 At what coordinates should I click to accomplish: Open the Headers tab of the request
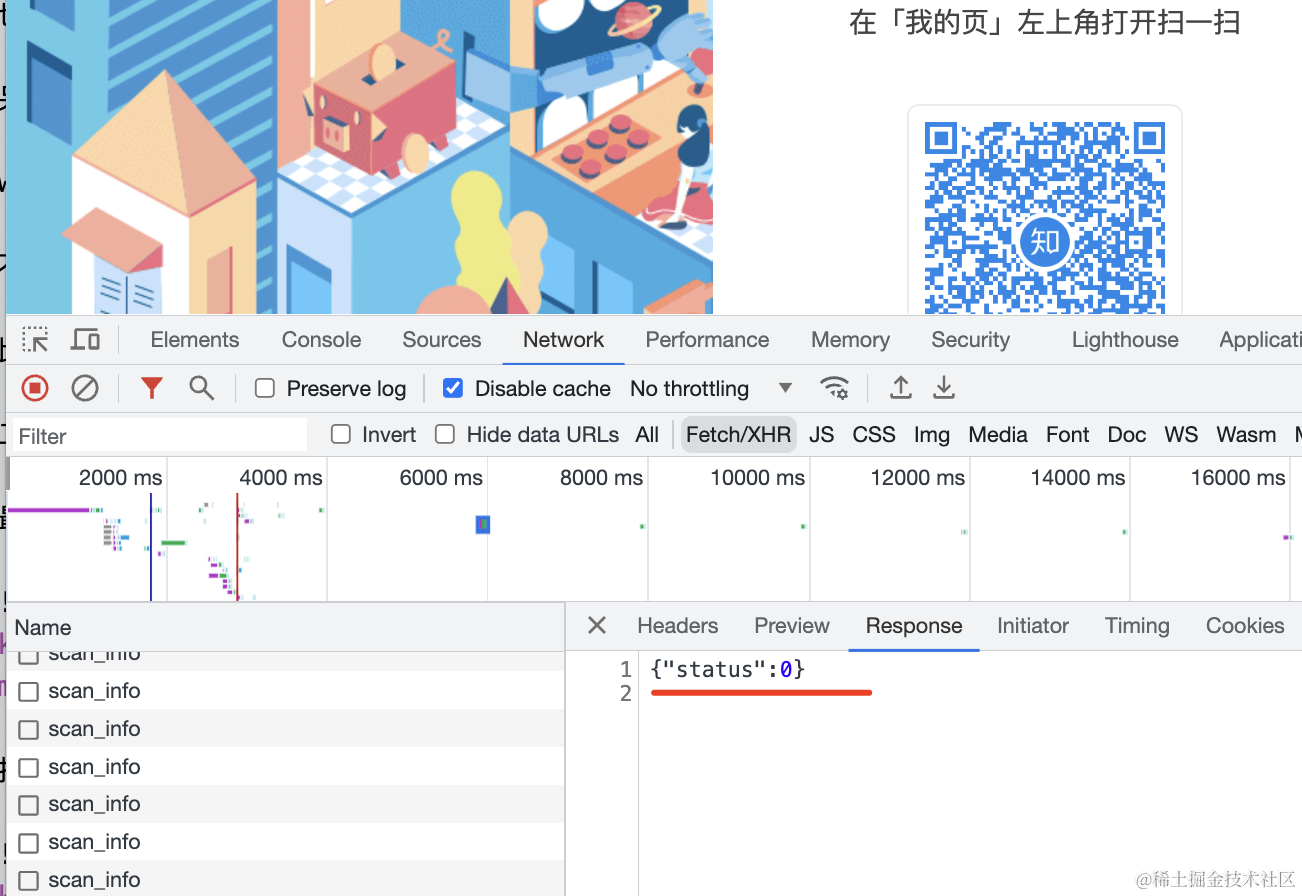(x=677, y=626)
